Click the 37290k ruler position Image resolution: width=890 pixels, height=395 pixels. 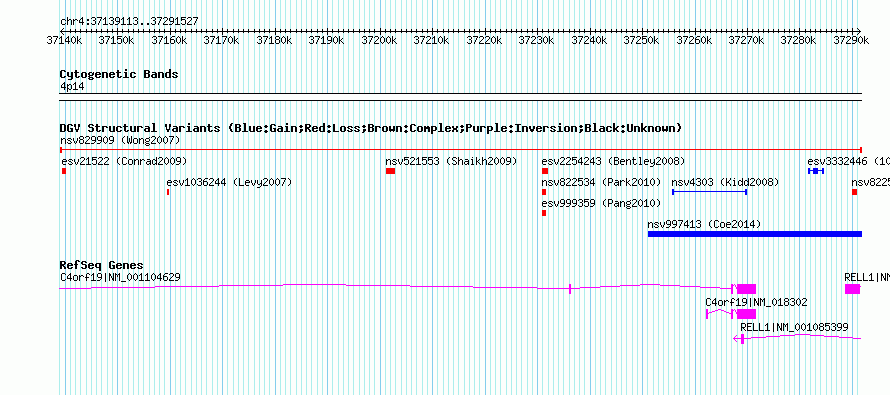[x=851, y=40]
